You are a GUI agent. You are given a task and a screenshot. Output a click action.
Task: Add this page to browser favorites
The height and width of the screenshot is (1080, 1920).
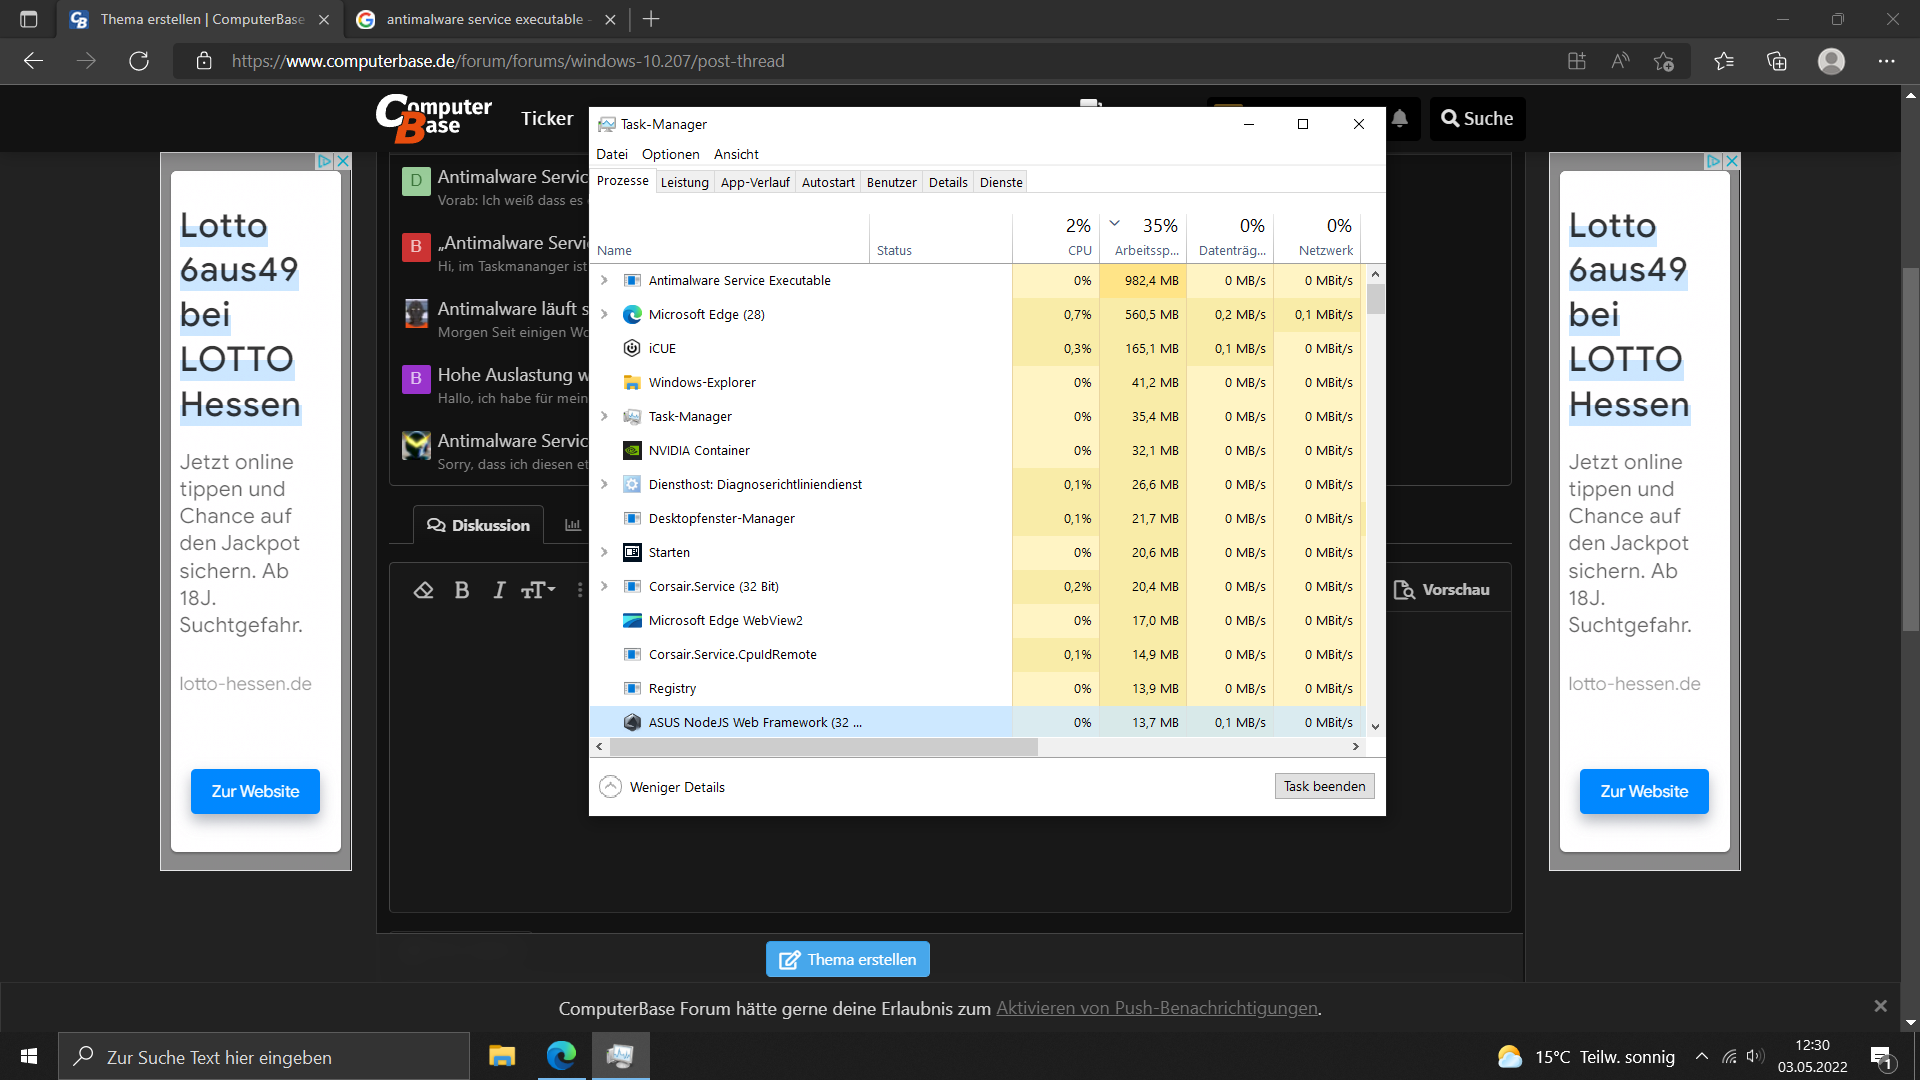pyautogui.click(x=1663, y=61)
